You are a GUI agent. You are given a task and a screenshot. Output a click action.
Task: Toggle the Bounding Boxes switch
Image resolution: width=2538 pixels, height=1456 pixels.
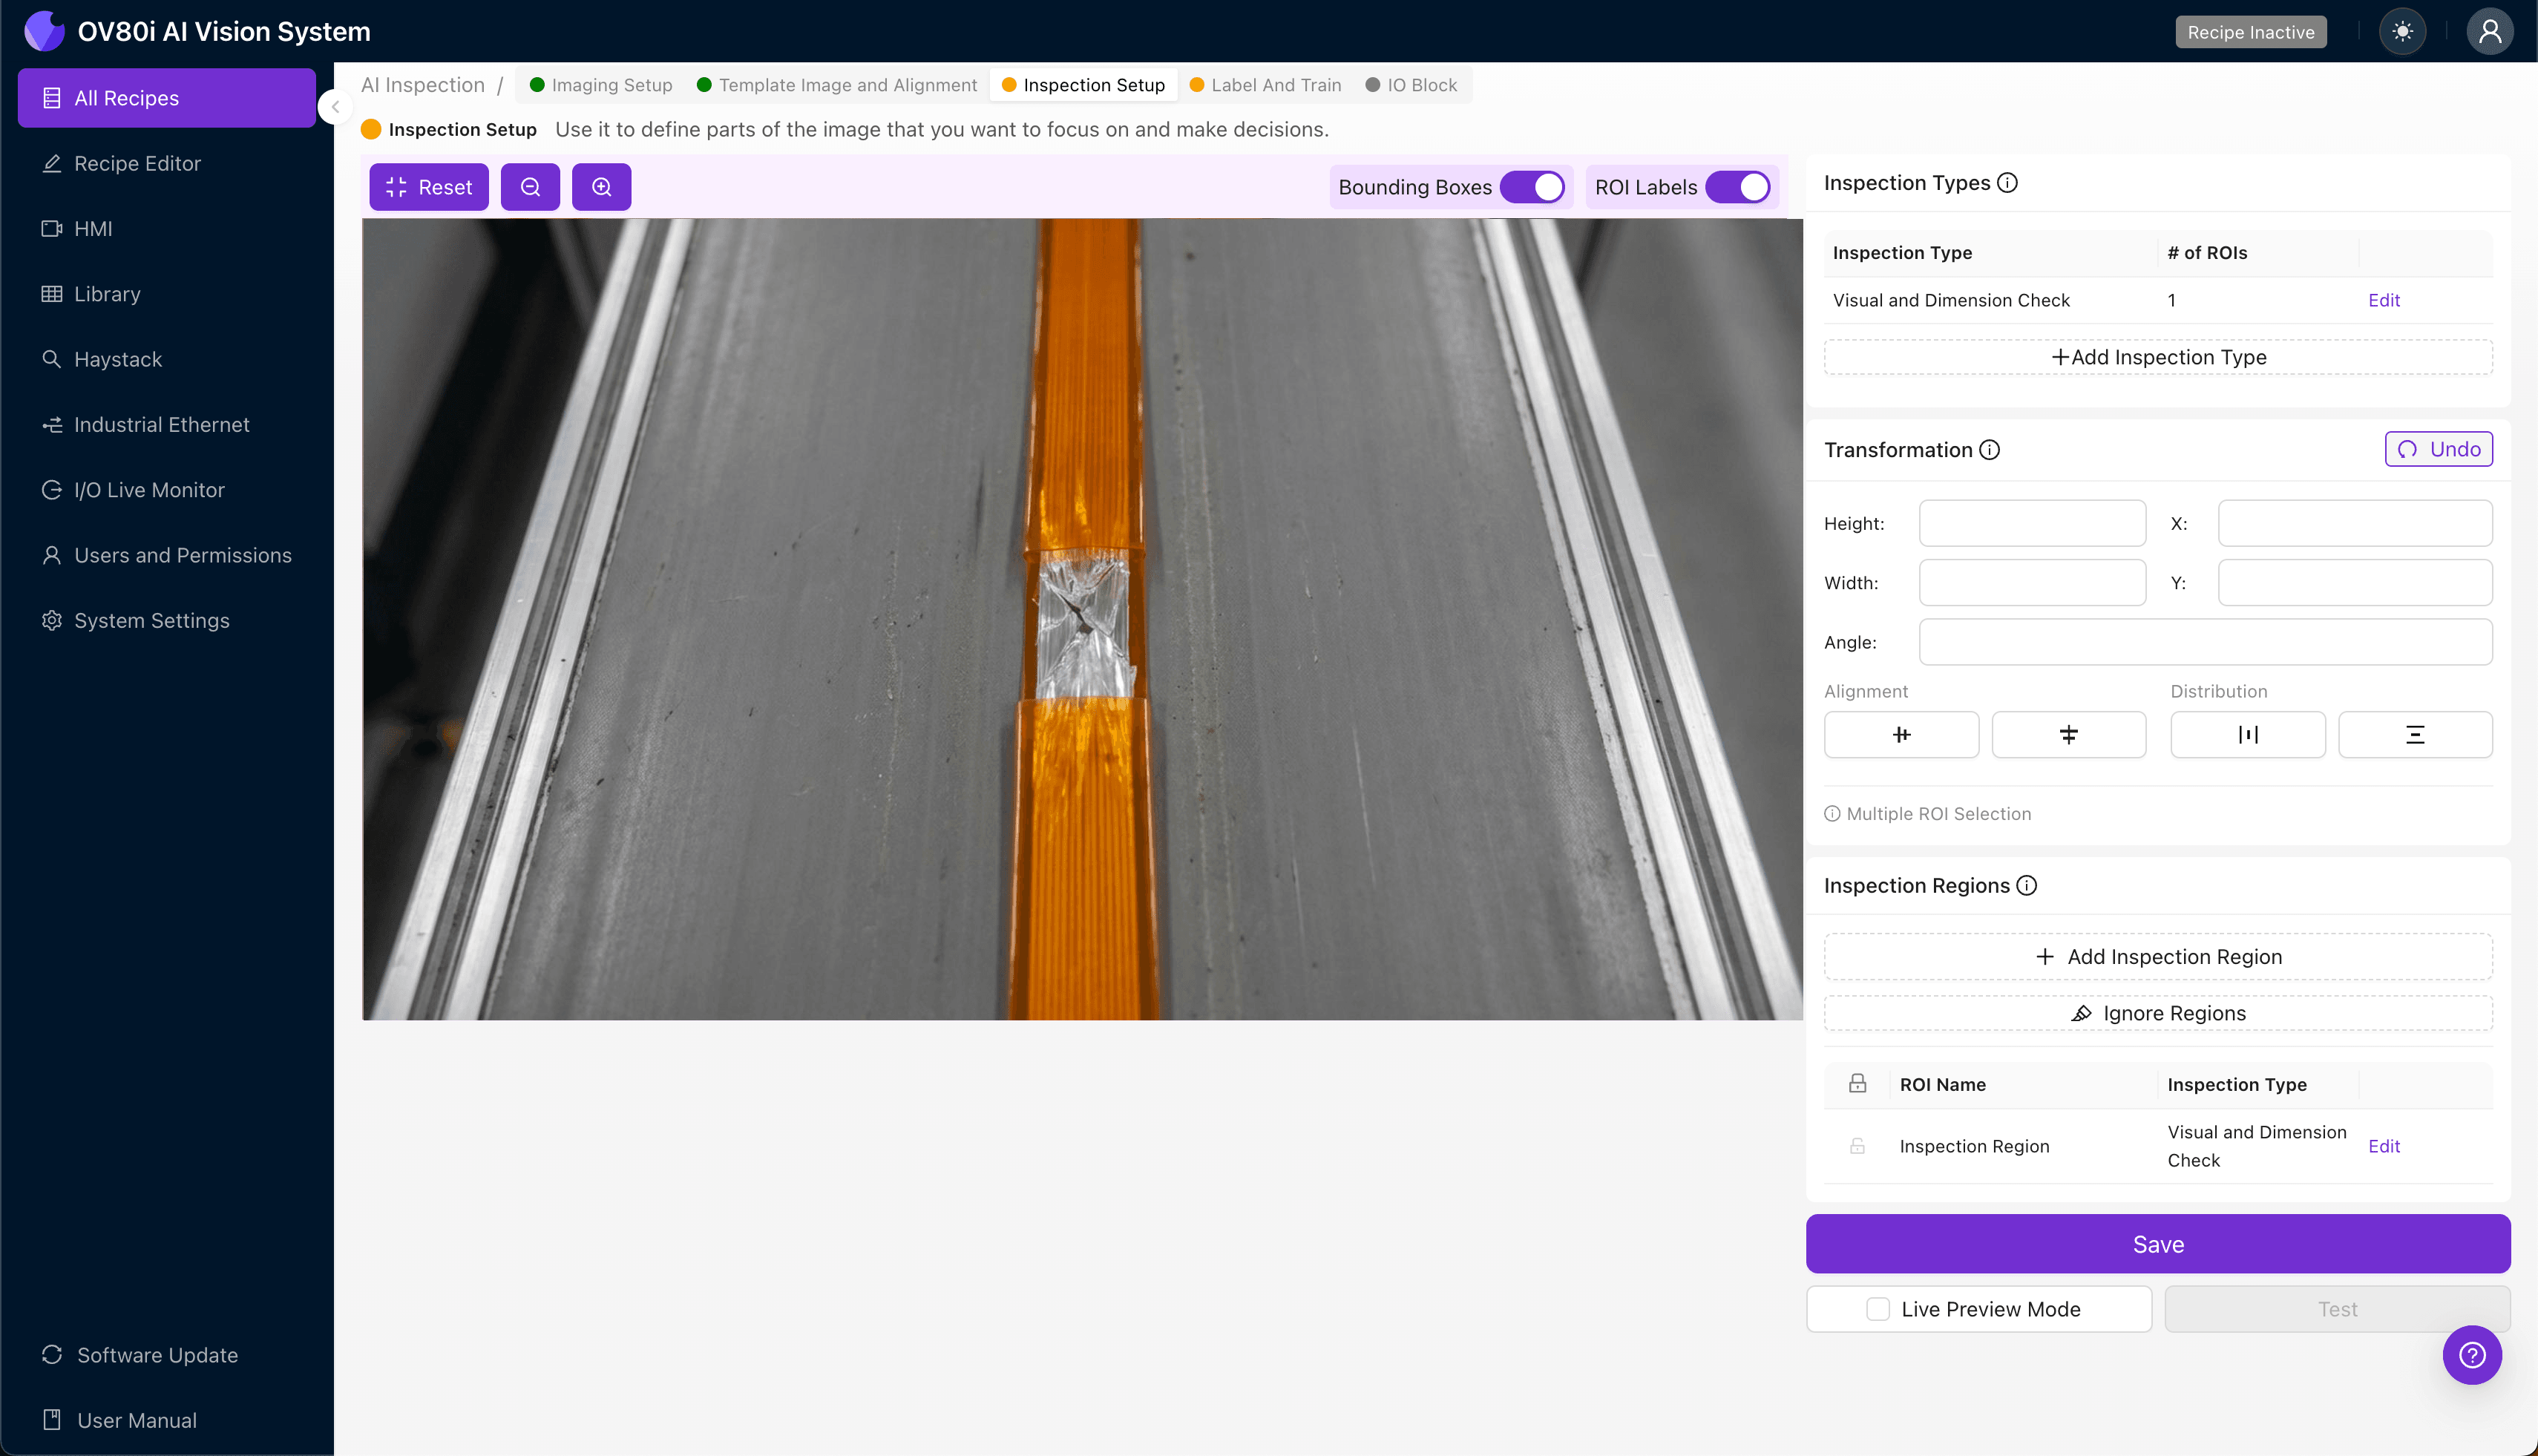1532,187
